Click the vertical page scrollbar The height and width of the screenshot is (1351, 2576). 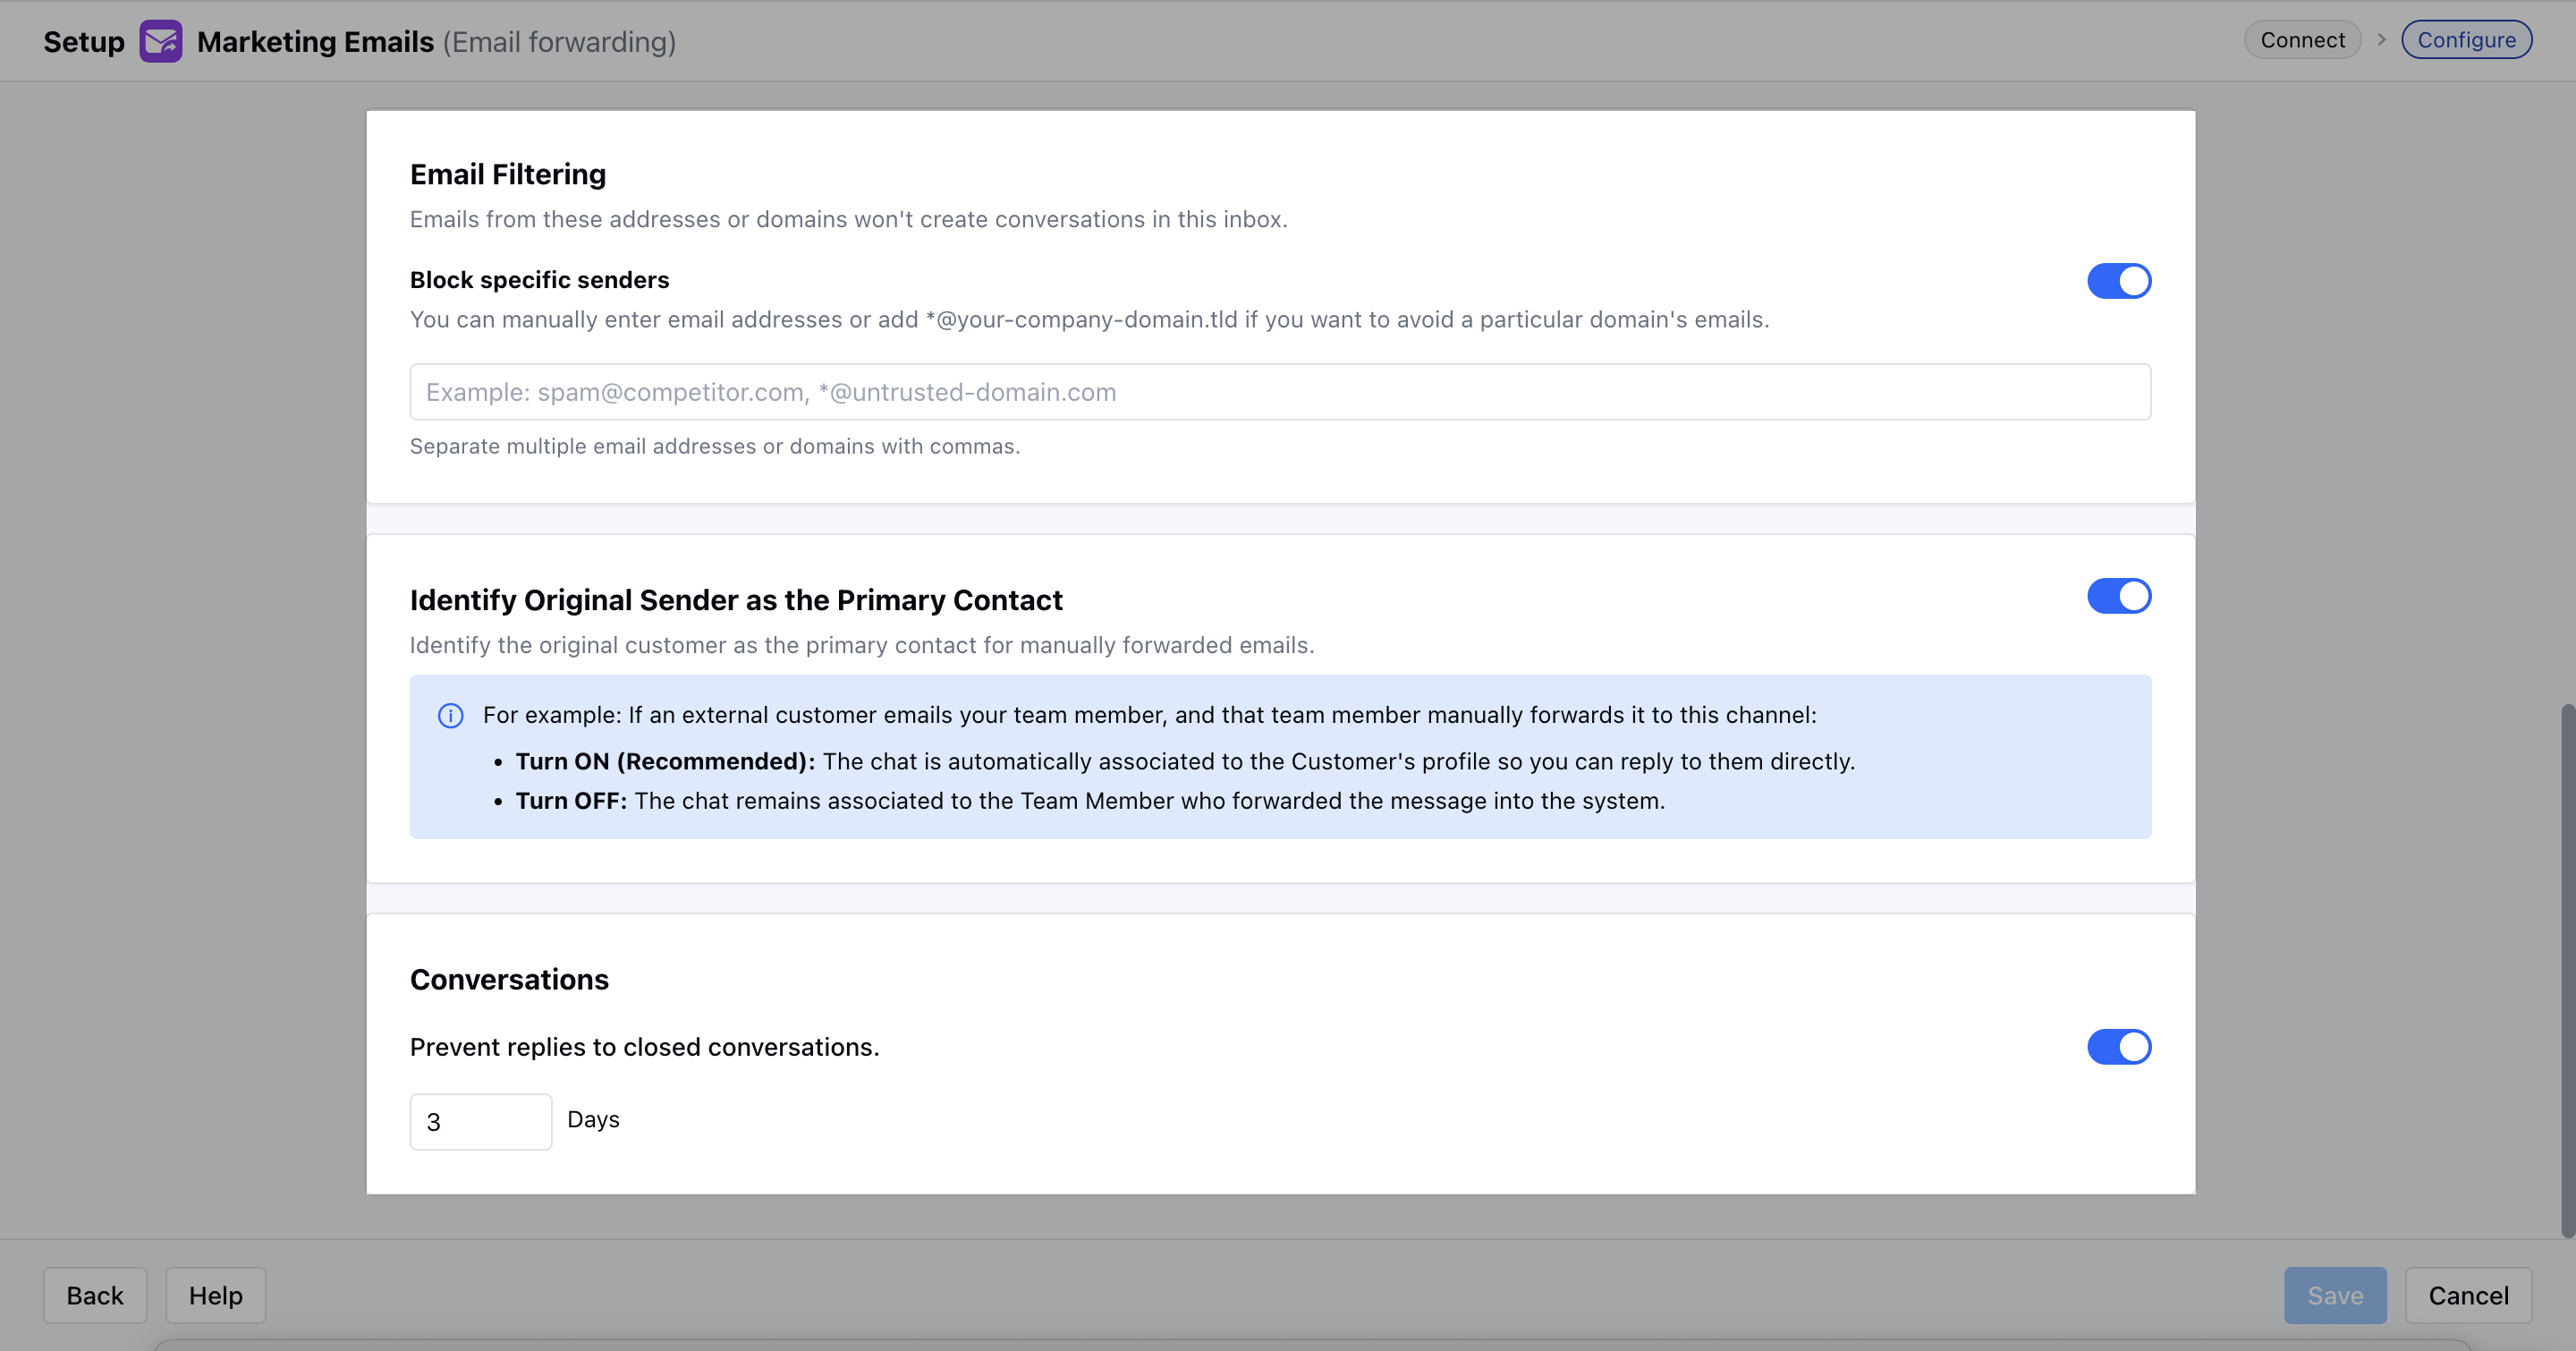[x=2567, y=970]
